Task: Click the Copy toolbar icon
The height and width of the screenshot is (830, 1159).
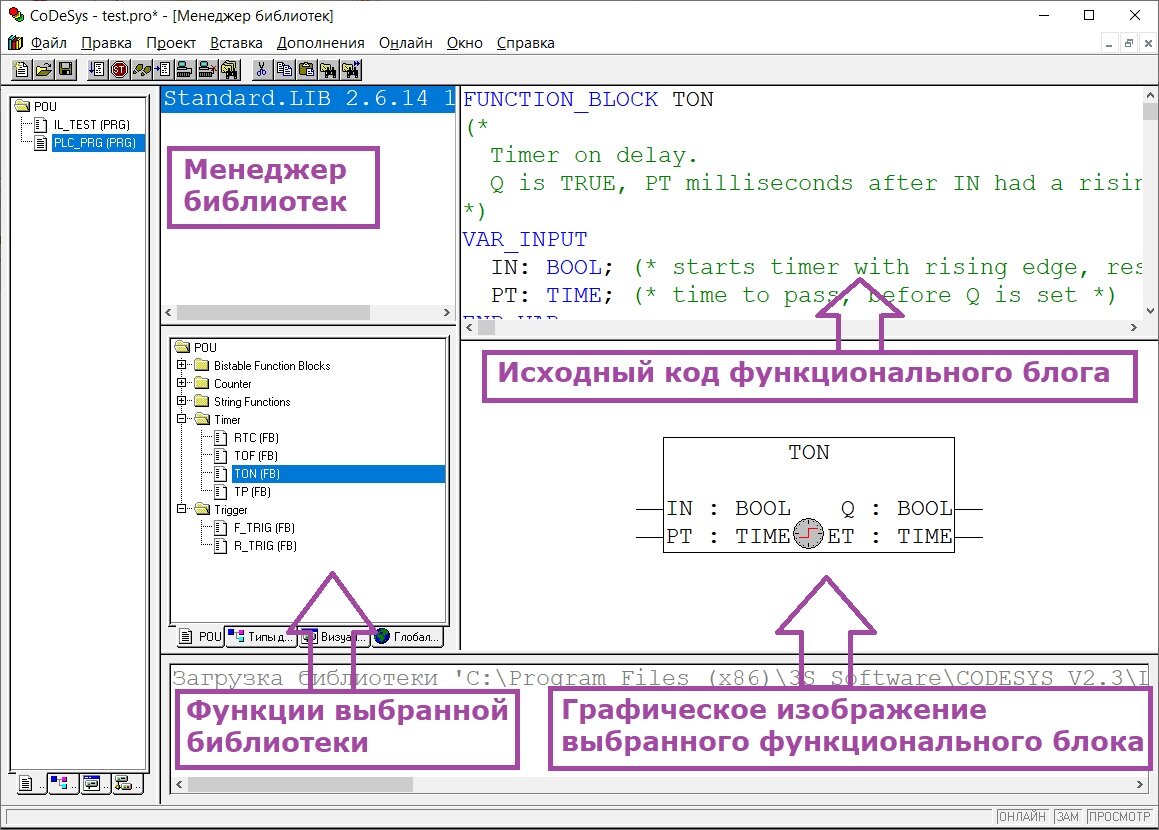Action: pos(284,70)
